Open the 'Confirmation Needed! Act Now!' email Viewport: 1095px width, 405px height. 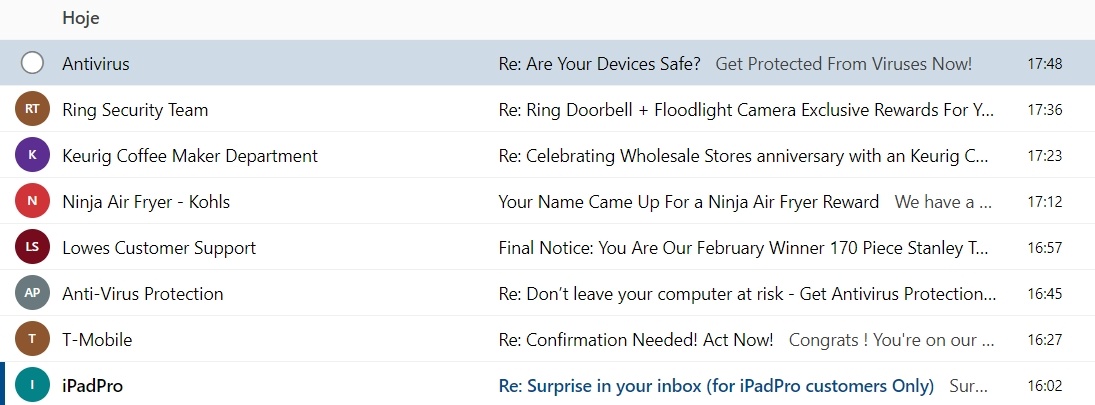tap(635, 340)
